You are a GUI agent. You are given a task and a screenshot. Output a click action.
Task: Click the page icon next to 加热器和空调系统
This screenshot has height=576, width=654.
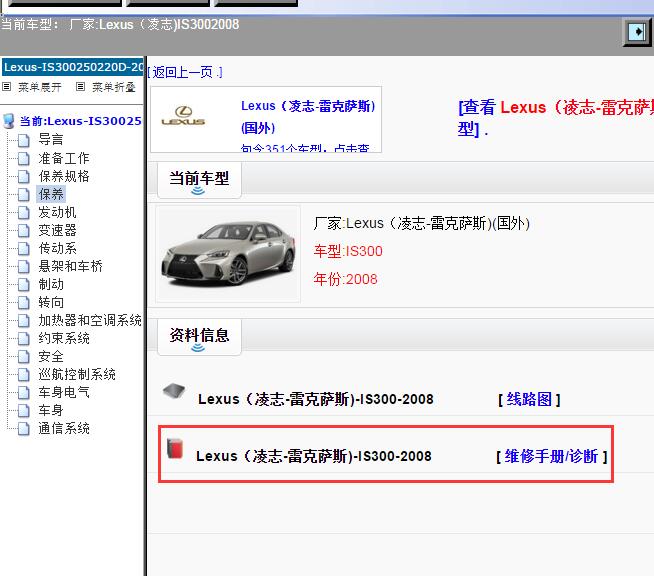click(24, 321)
